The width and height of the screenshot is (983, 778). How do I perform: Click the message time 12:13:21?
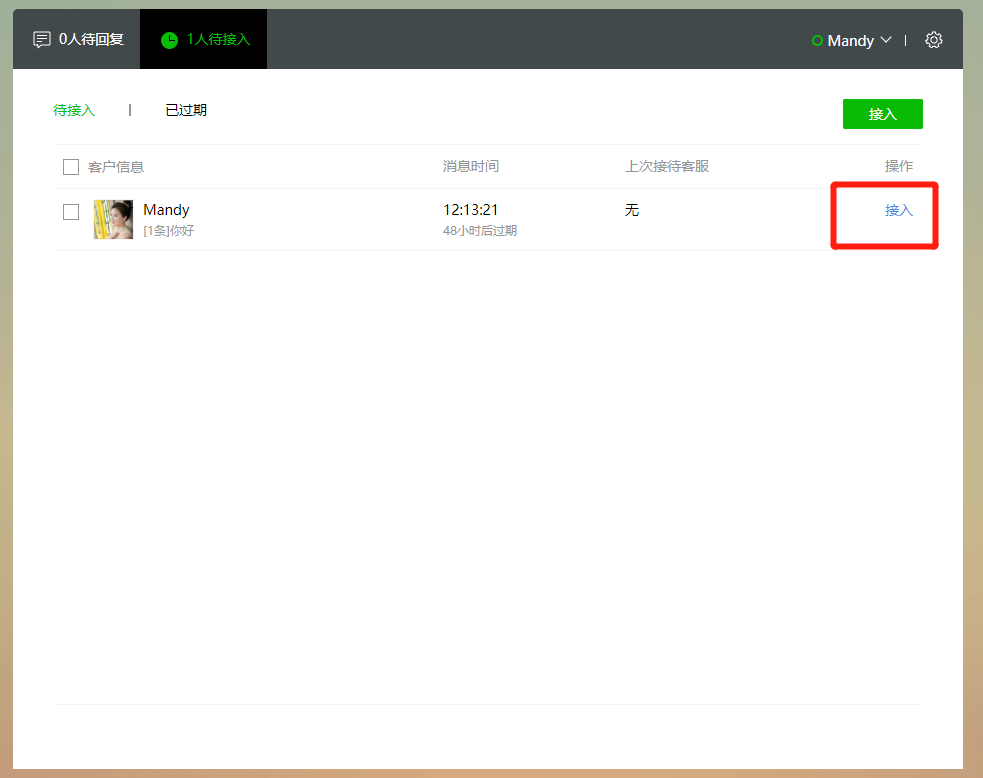pyautogui.click(x=471, y=209)
